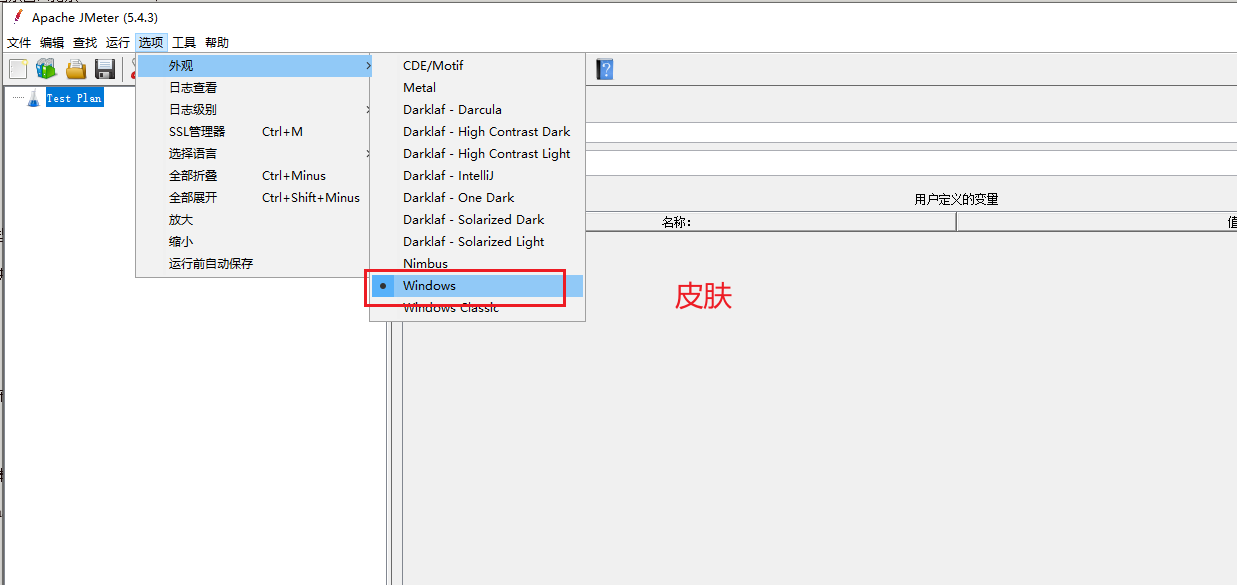The image size is (1237, 585).
Task: Select Darklaf - High Contrast Light theme
Action: (477, 154)
